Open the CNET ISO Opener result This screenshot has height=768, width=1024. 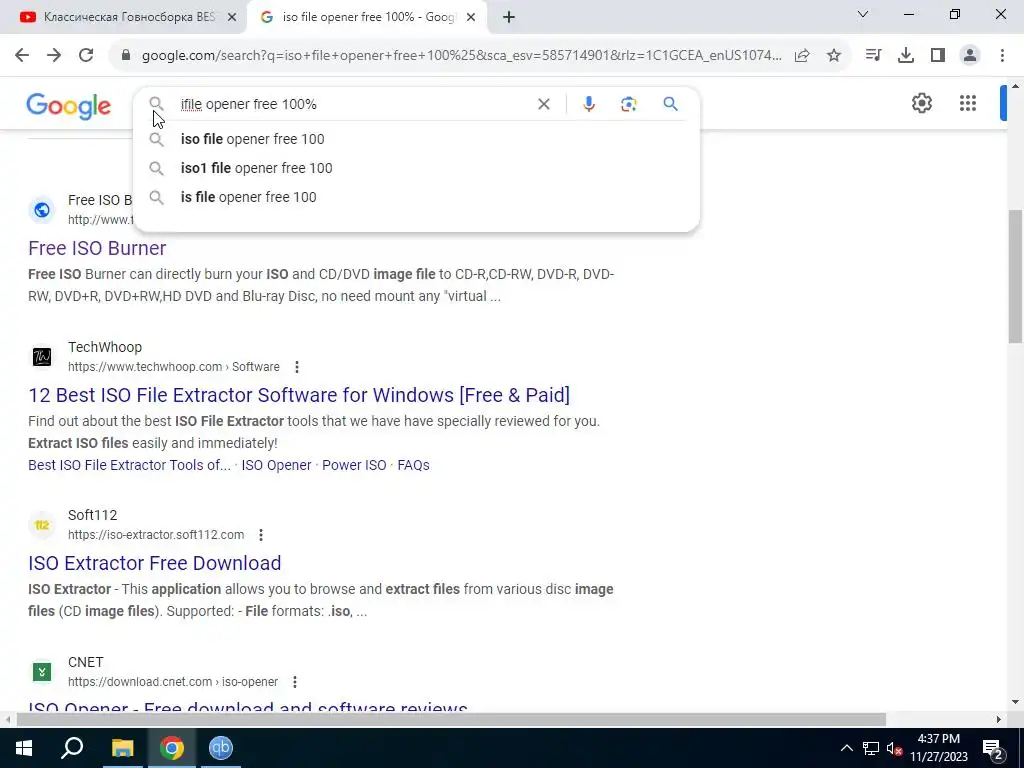248,708
